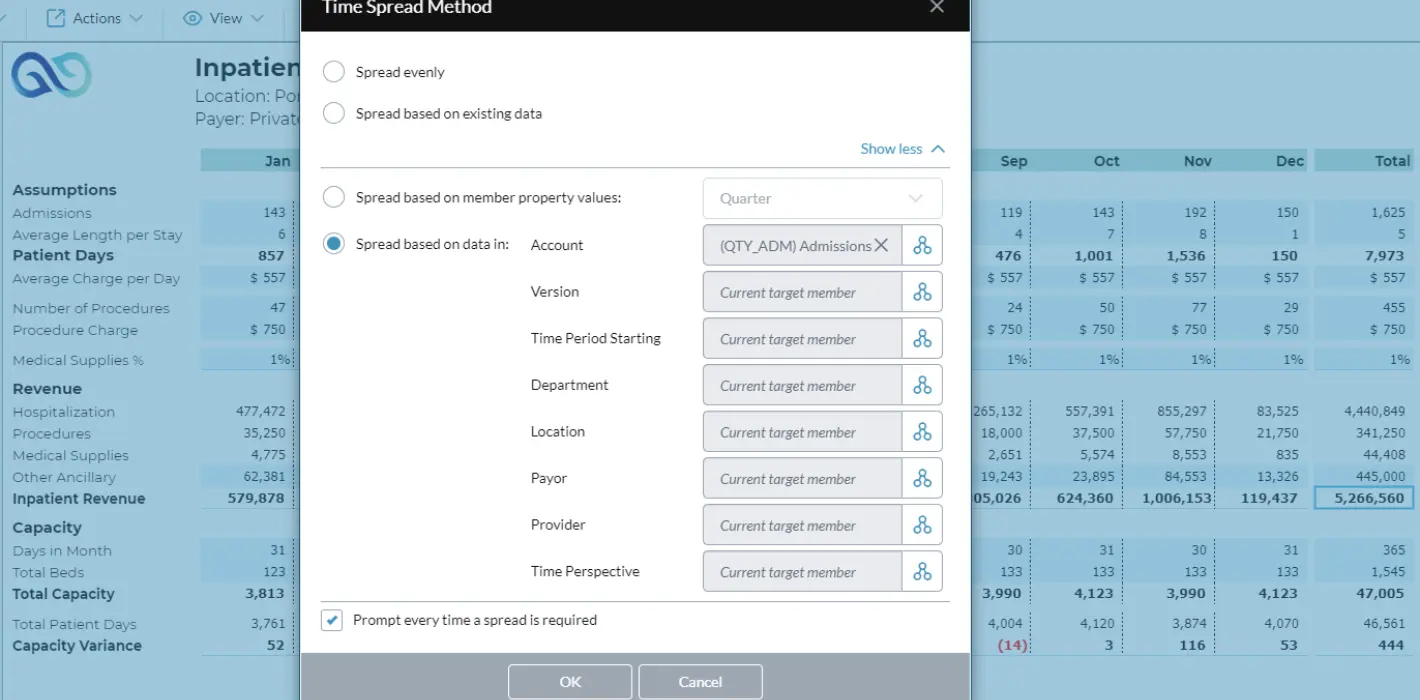Click Total Capacity Total value 47,005
The width and height of the screenshot is (1420, 700).
pos(1381,594)
